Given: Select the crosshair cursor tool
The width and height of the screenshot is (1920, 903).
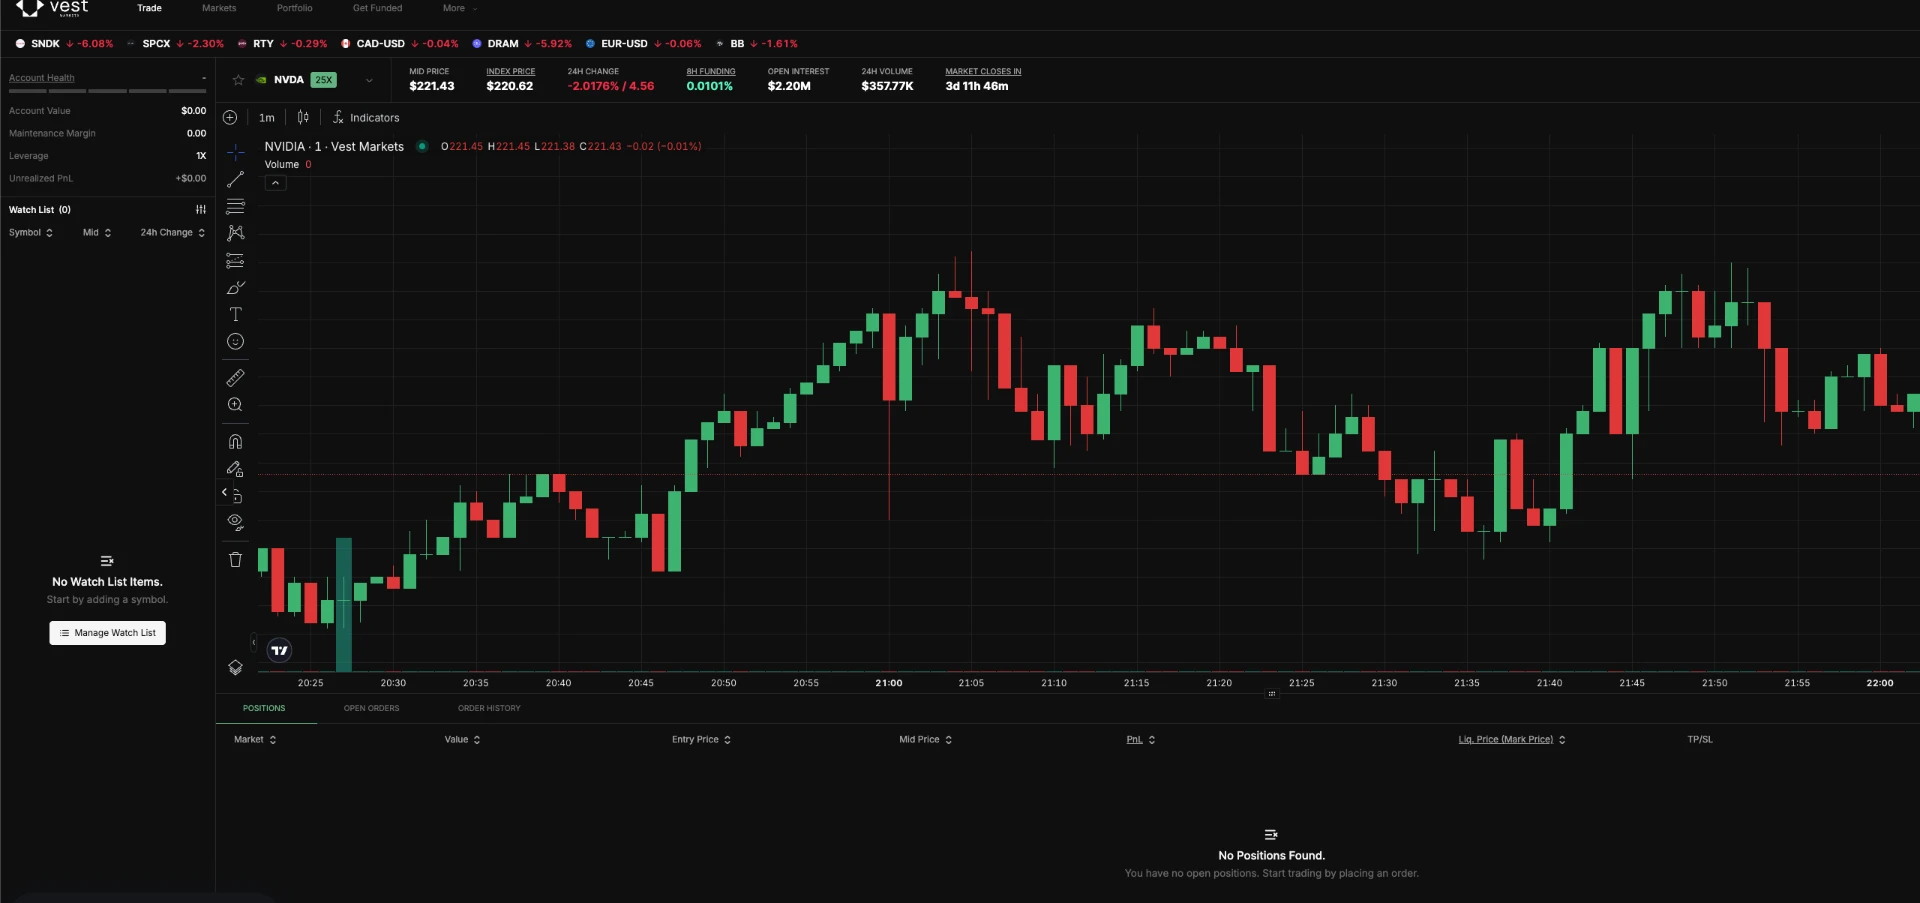Looking at the screenshot, I should (x=236, y=152).
